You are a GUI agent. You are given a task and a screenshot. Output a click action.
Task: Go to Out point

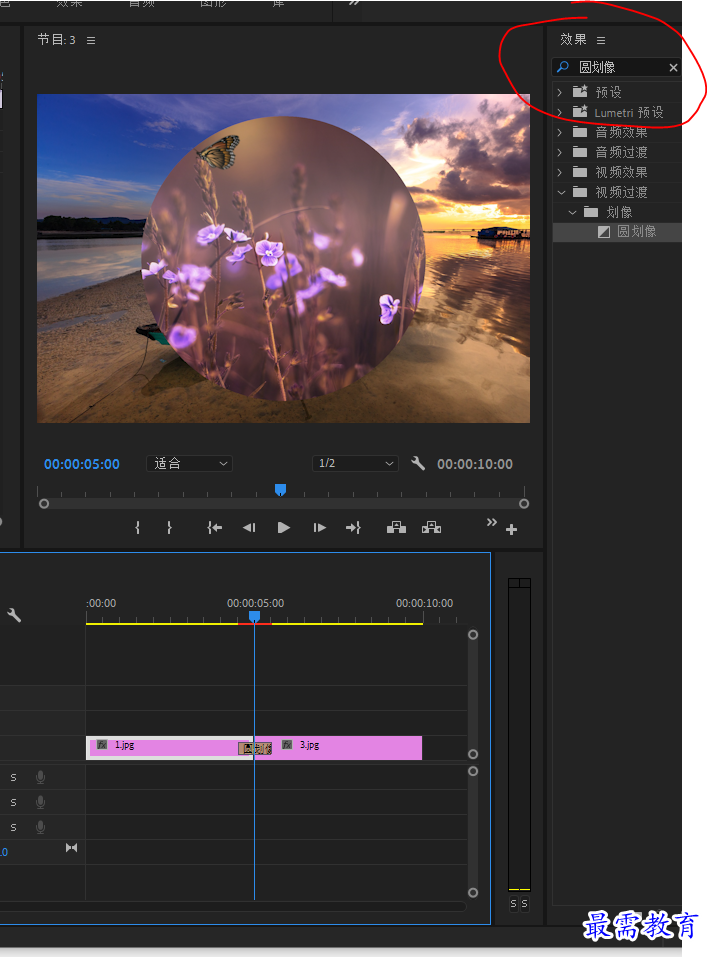(354, 528)
